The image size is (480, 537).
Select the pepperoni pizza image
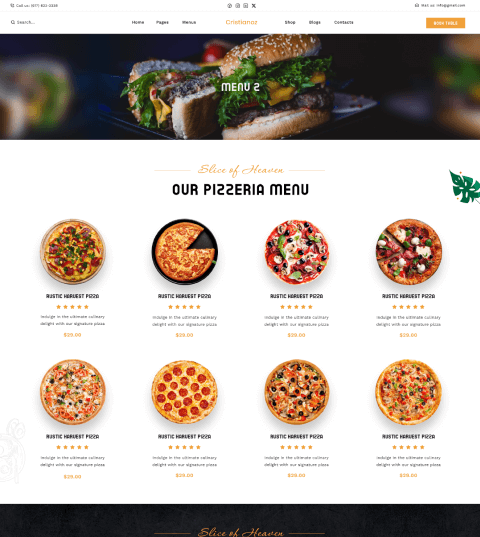[185, 392]
